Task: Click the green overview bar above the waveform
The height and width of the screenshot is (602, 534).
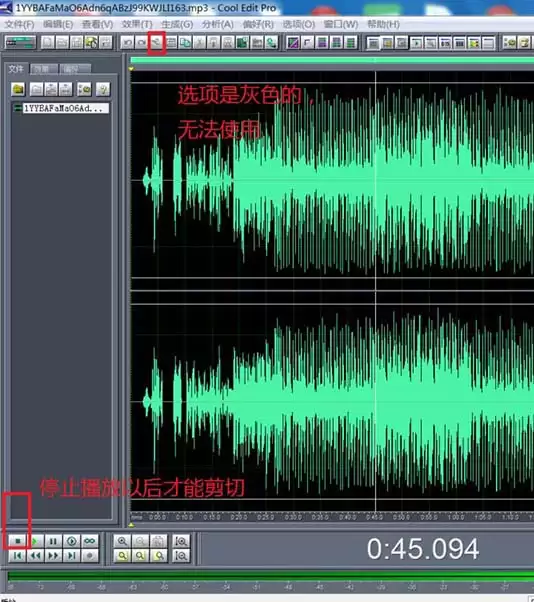Action: (x=332, y=60)
